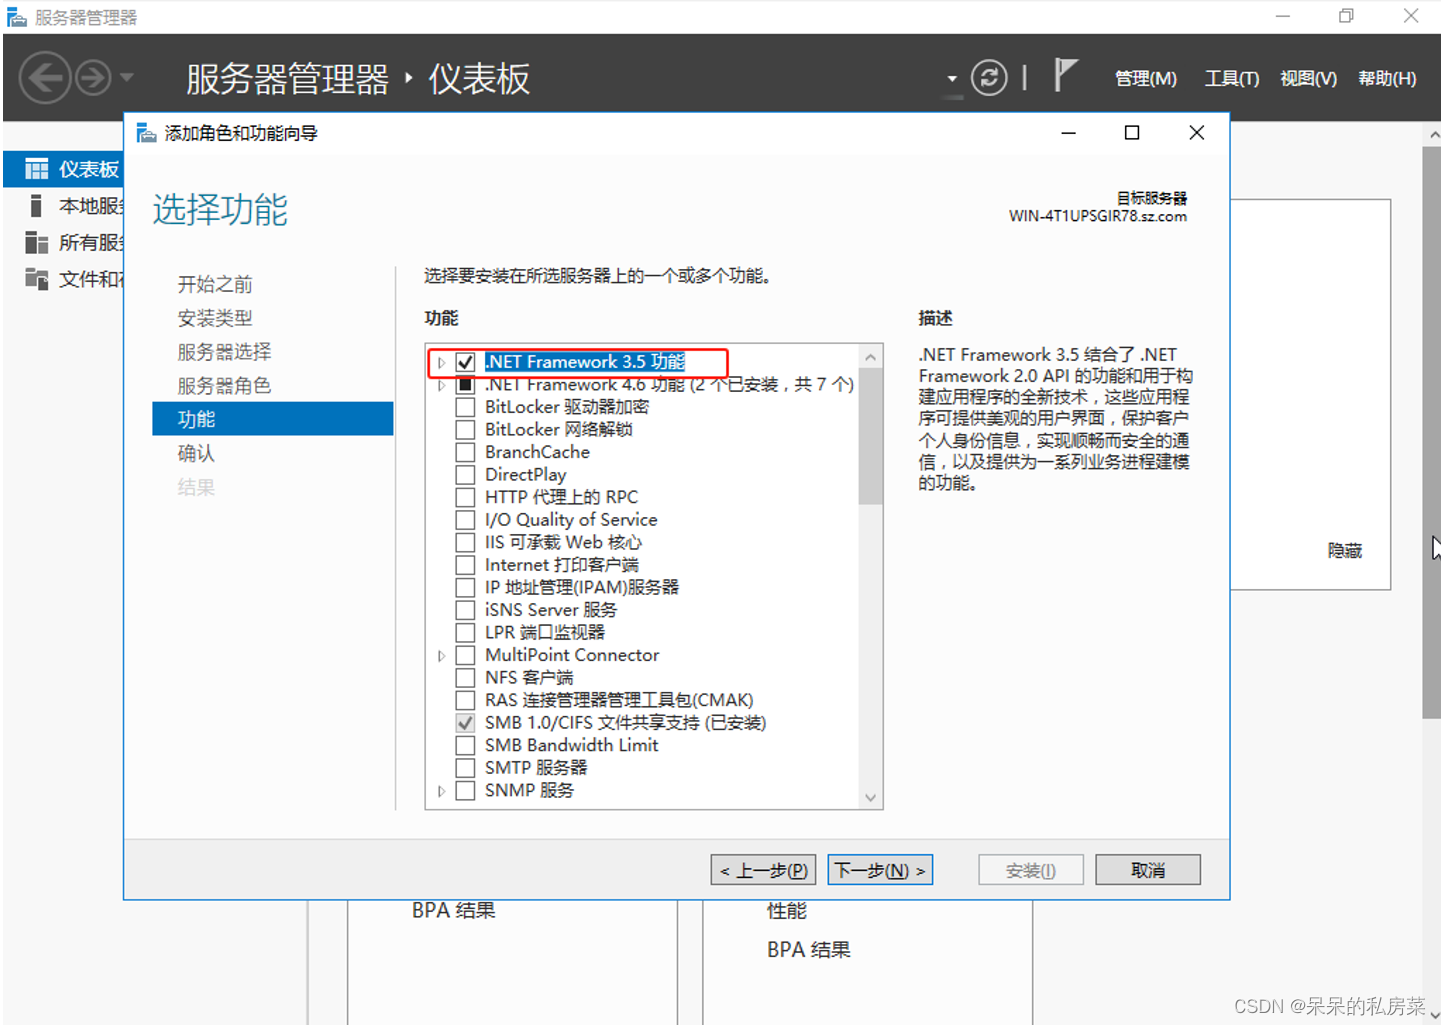The image size is (1441, 1025).
Task: Click the features list scroll-up arrow
Action: pyautogui.click(x=870, y=357)
